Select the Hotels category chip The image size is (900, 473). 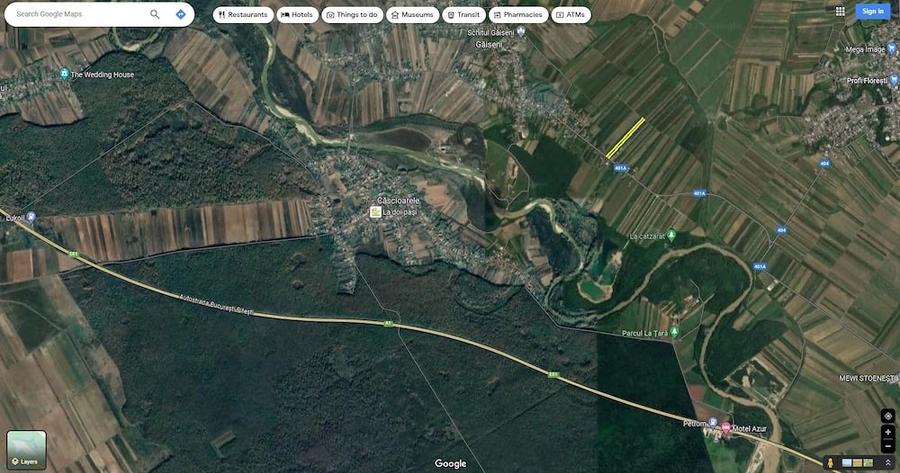coord(297,15)
